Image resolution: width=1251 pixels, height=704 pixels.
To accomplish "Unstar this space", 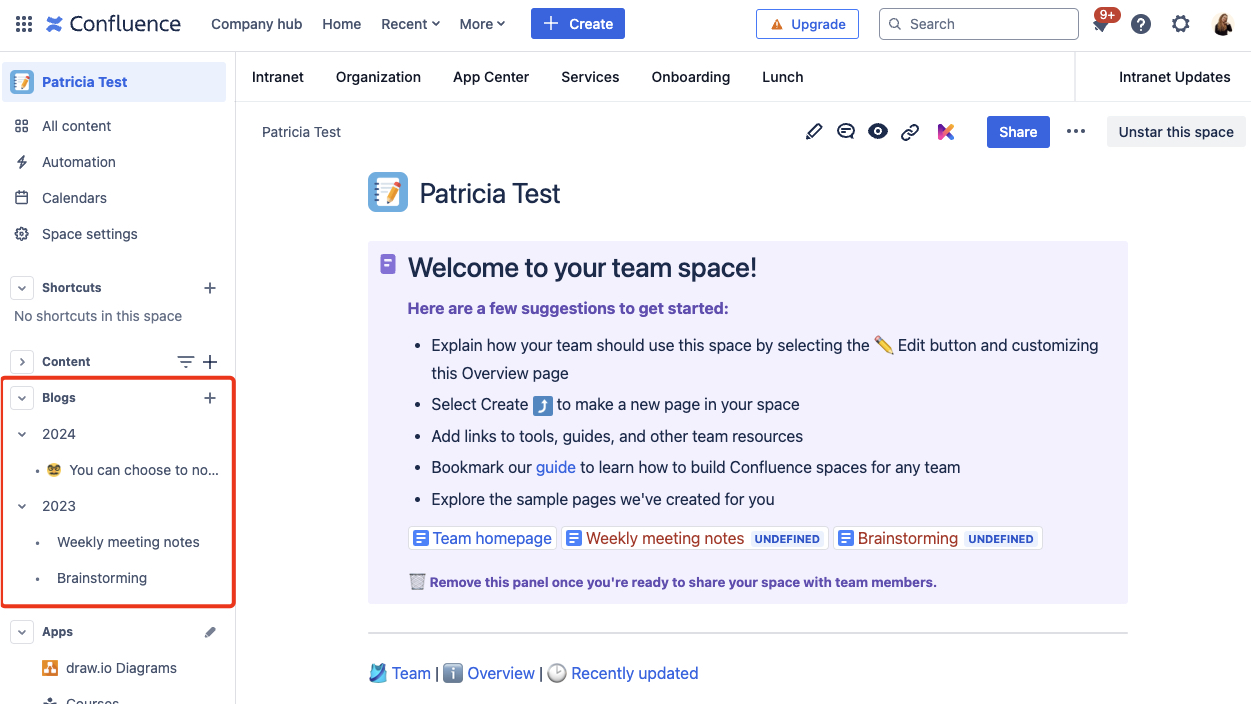I will coord(1176,131).
